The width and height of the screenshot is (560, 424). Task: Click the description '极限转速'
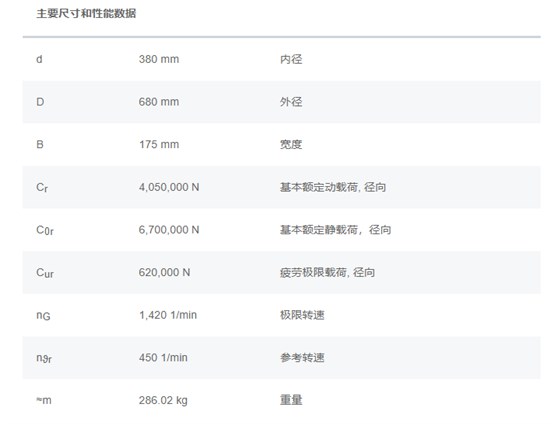point(302,315)
